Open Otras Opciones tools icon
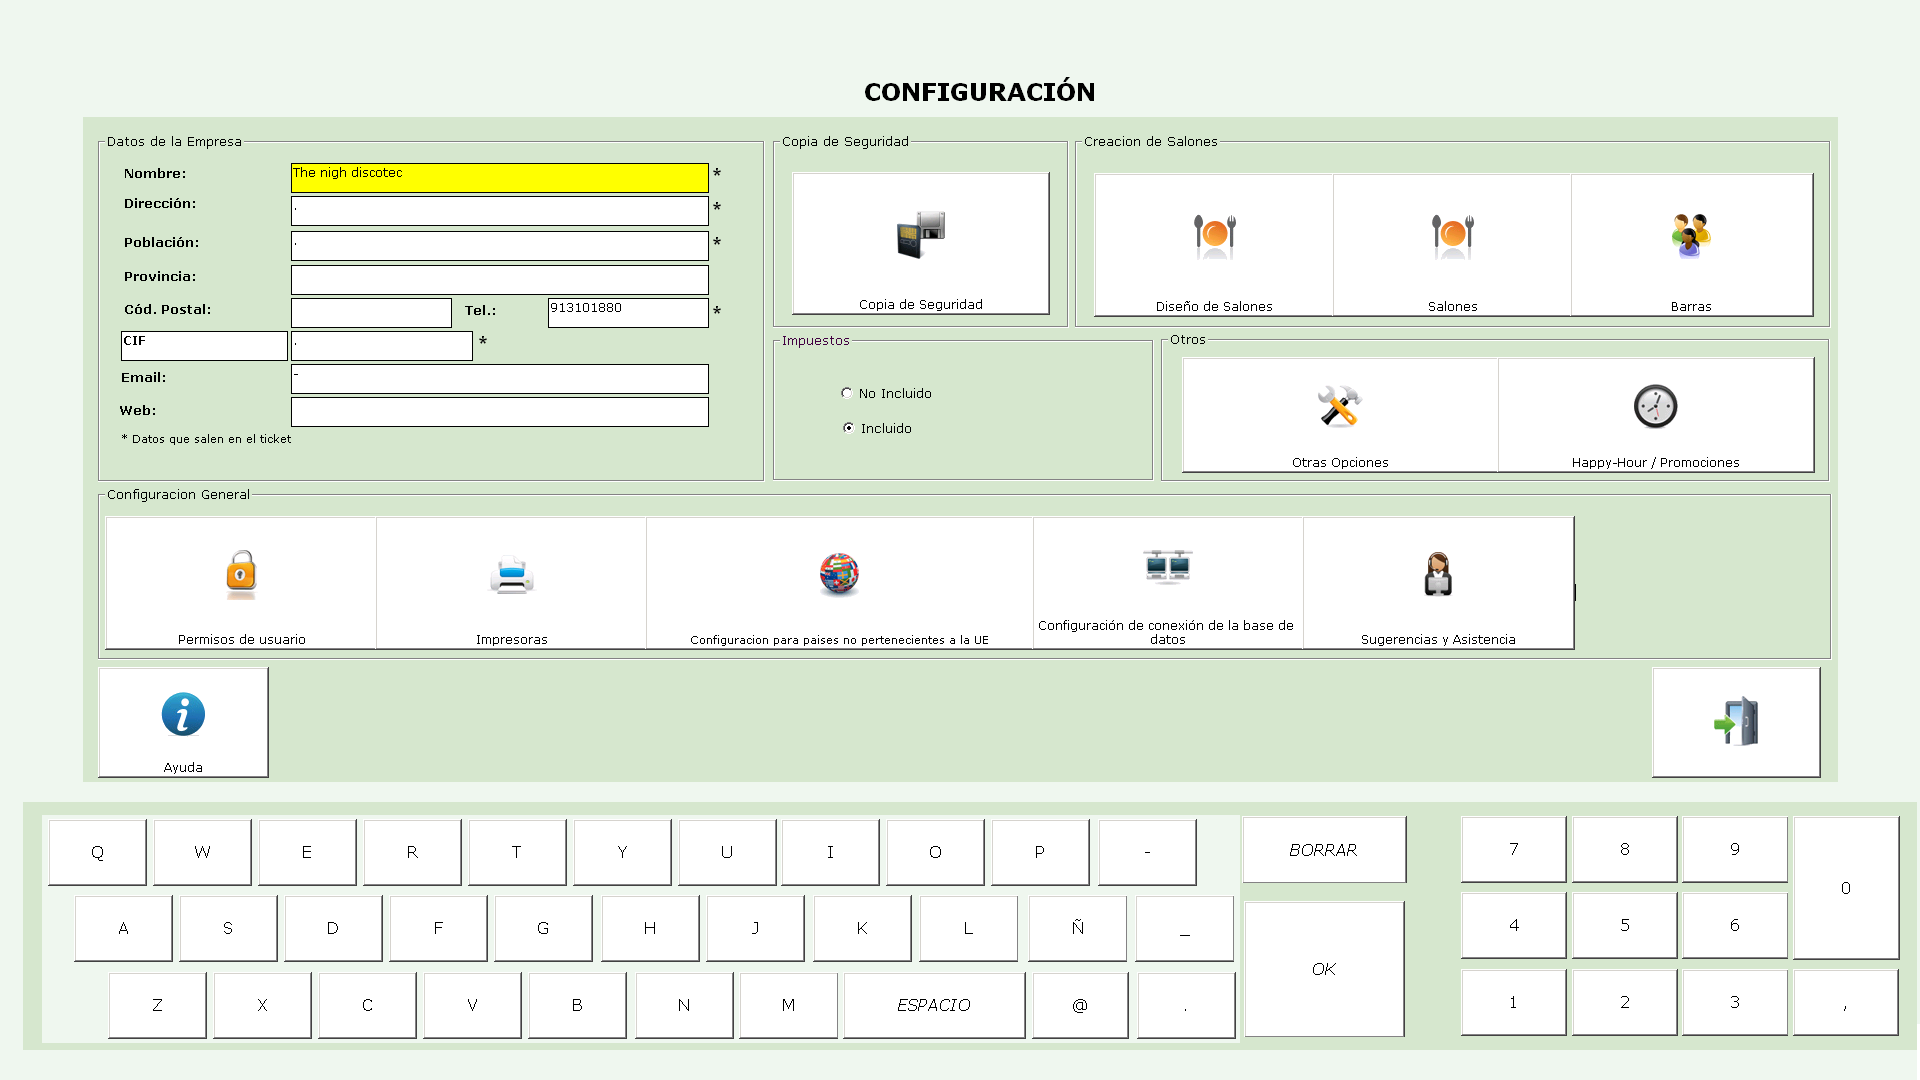This screenshot has height=1080, width=1920. [x=1339, y=407]
